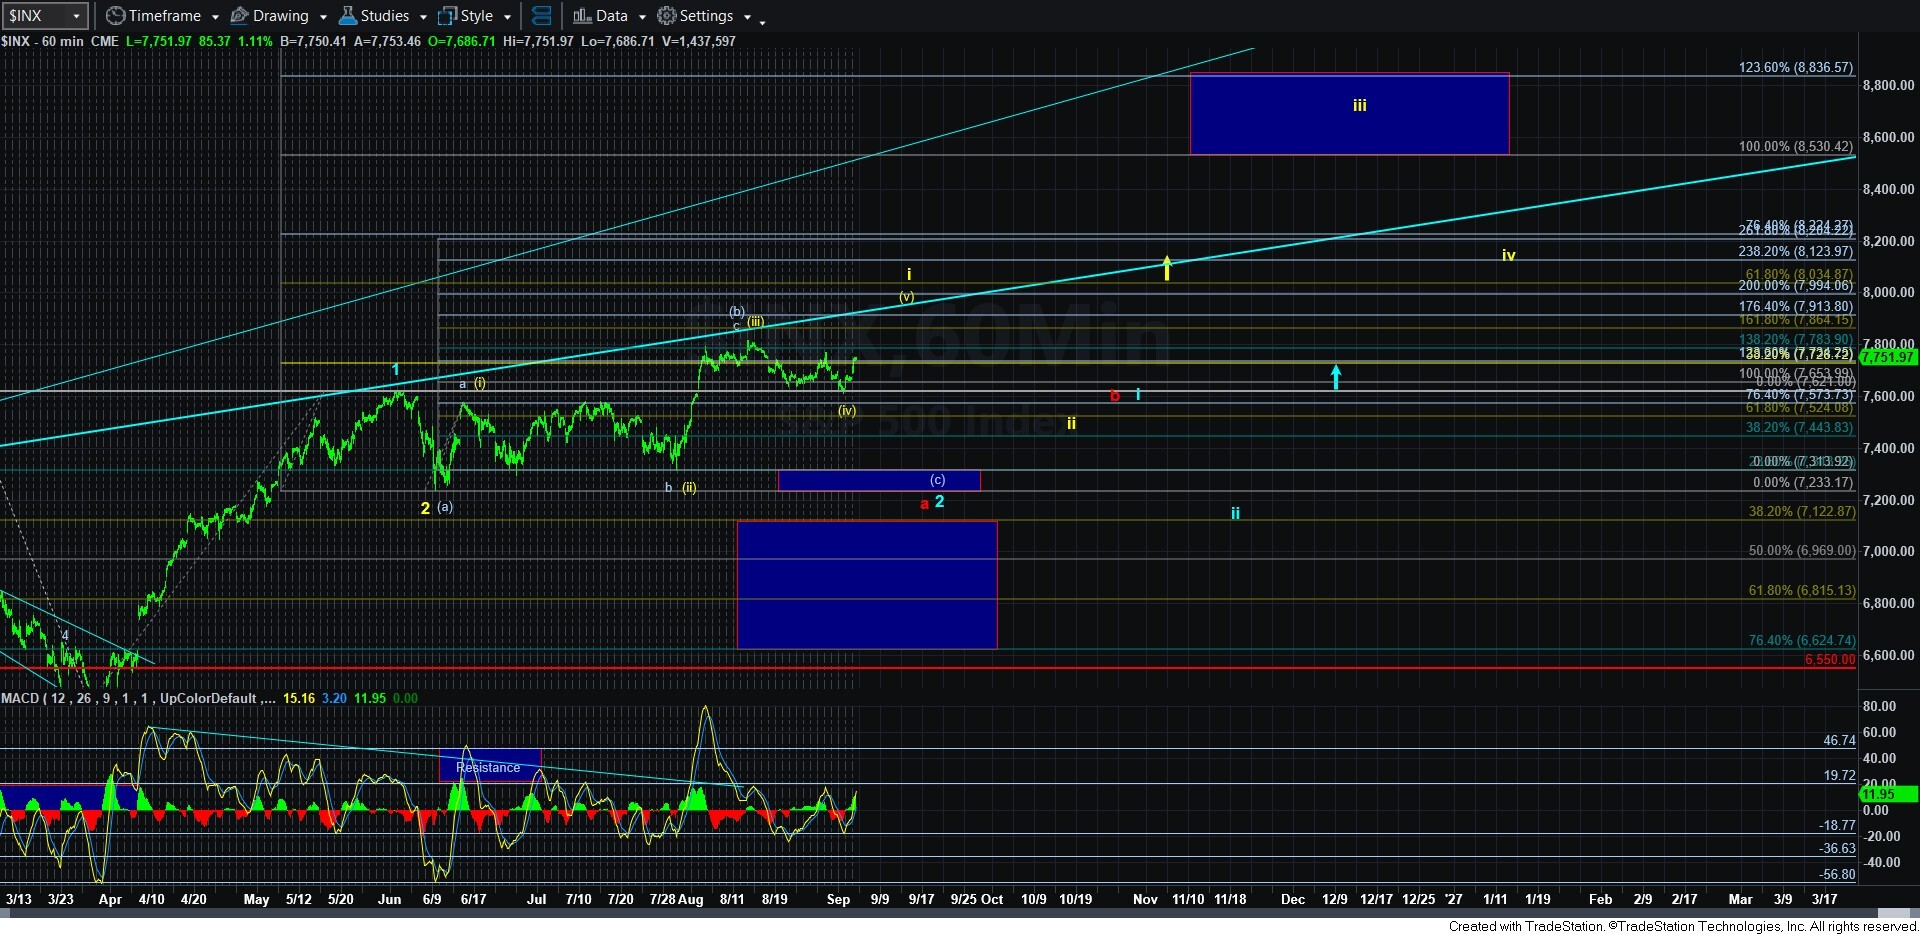Click the Style overlapping squares icon
Image resolution: width=1920 pixels, height=934 pixels.
click(x=447, y=16)
